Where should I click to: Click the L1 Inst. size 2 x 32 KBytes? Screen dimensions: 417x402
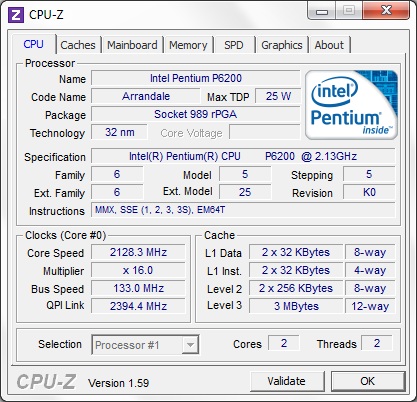tap(296, 270)
